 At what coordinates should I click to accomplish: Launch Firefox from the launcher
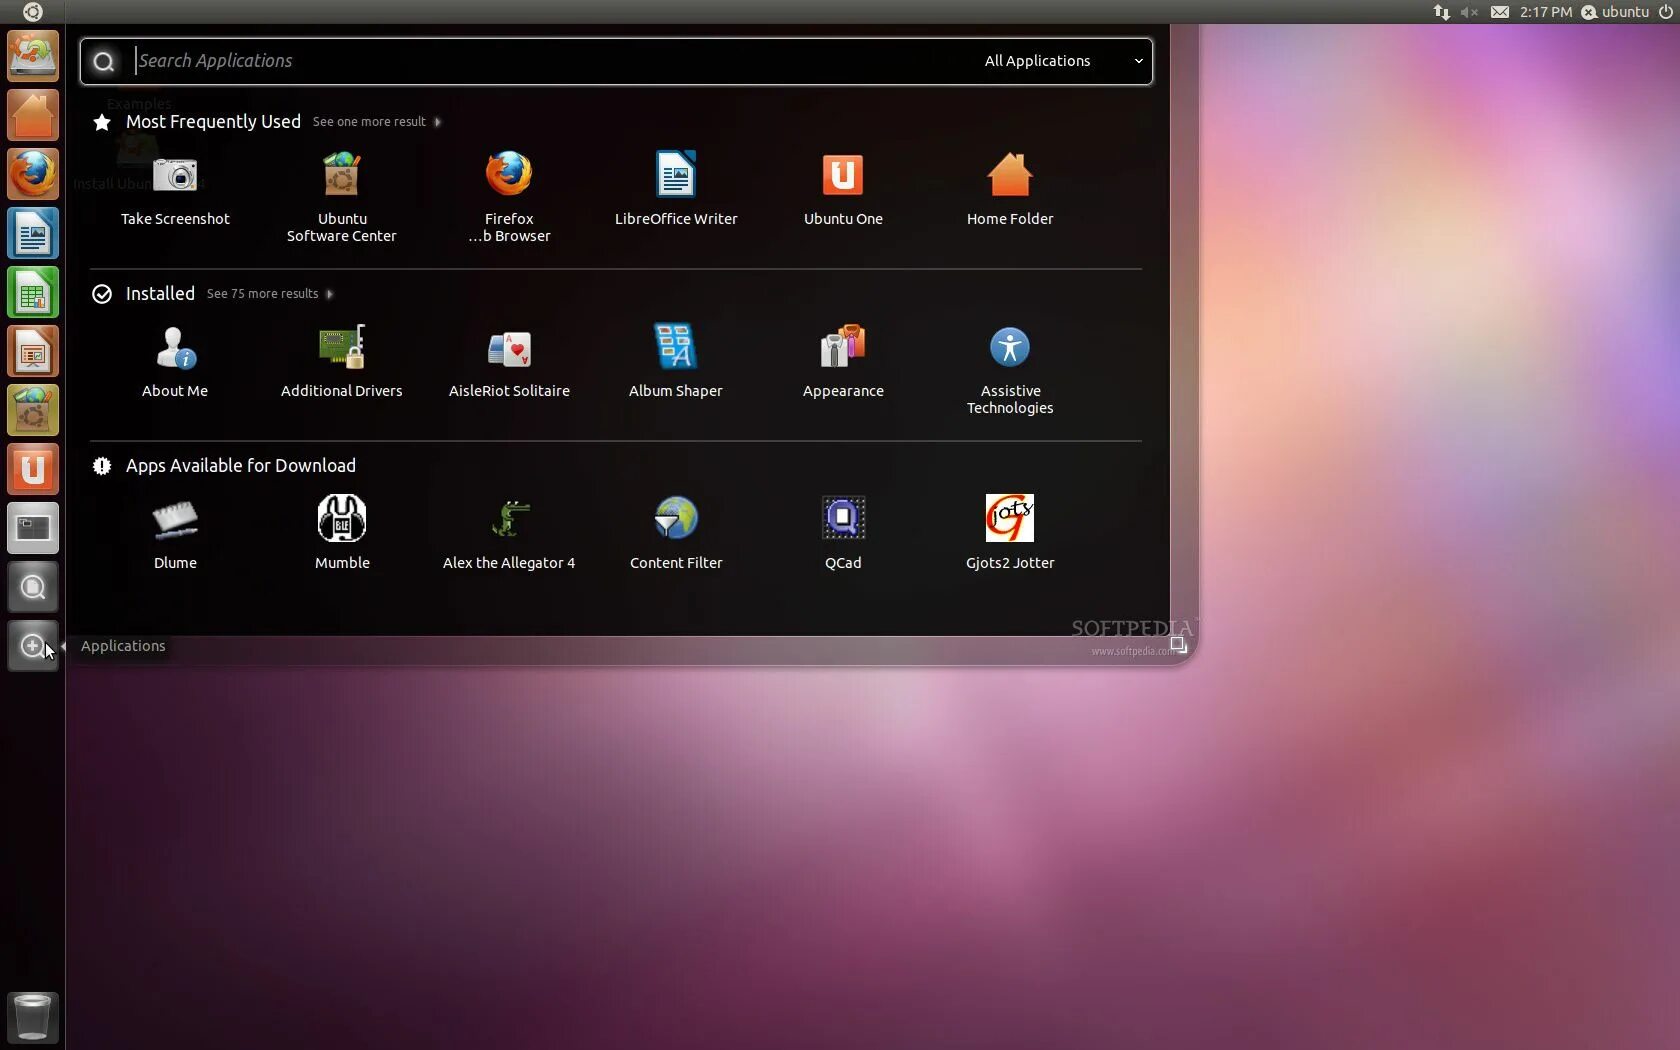coord(33,174)
